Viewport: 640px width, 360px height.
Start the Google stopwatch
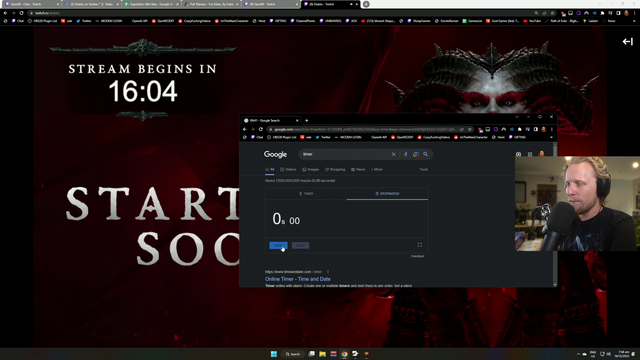coord(278,245)
